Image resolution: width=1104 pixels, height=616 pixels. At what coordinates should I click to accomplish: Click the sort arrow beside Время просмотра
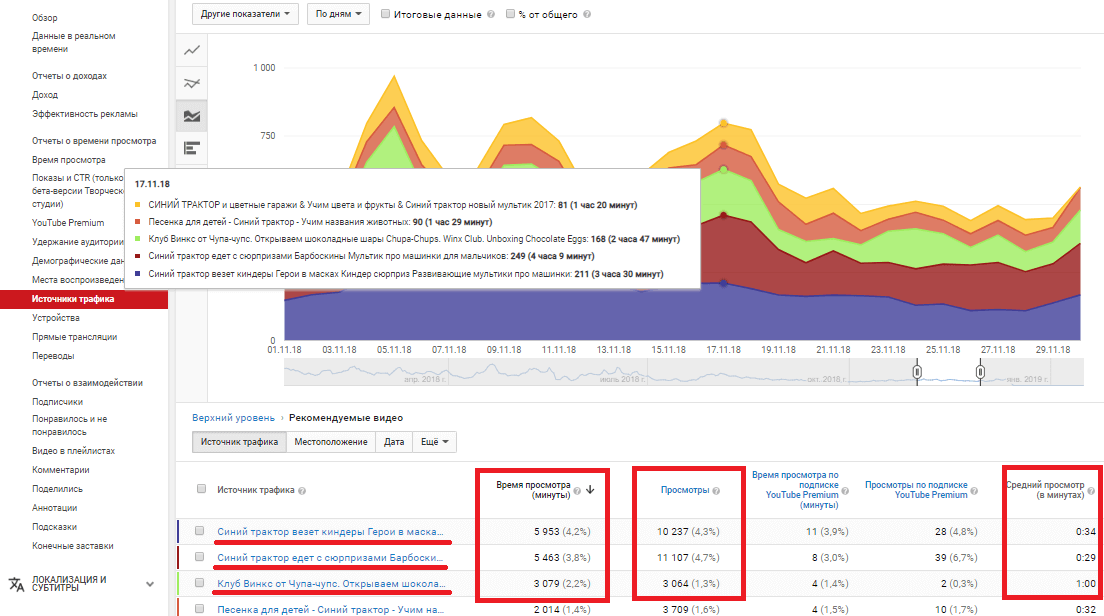[590, 490]
